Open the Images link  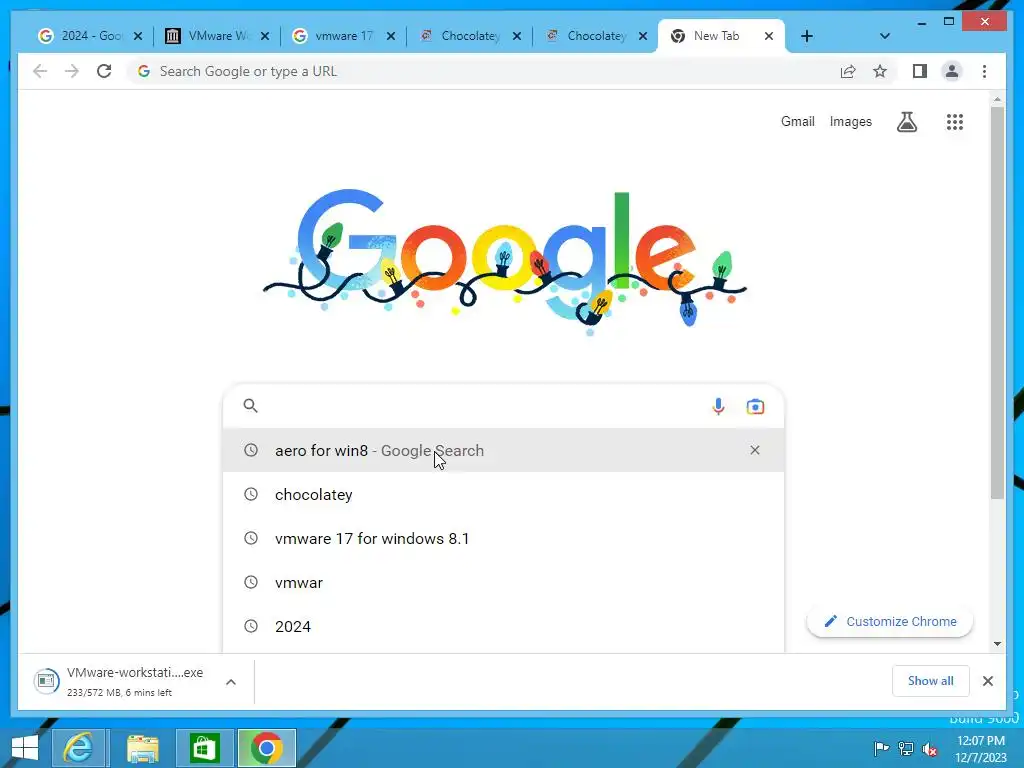(850, 121)
